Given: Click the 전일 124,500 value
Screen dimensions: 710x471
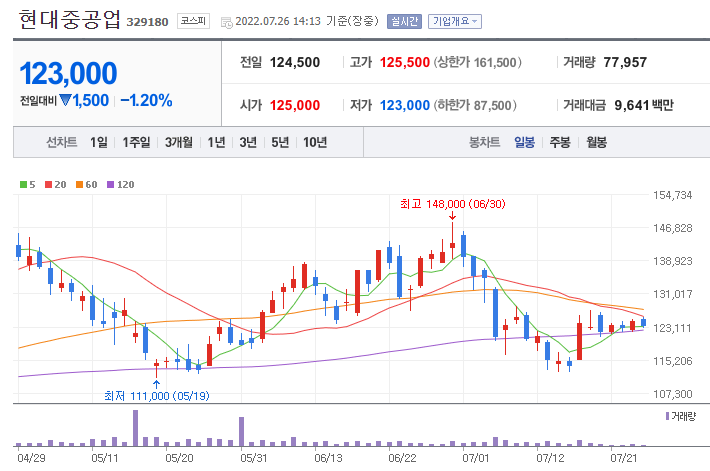Looking at the screenshot, I should [295, 62].
